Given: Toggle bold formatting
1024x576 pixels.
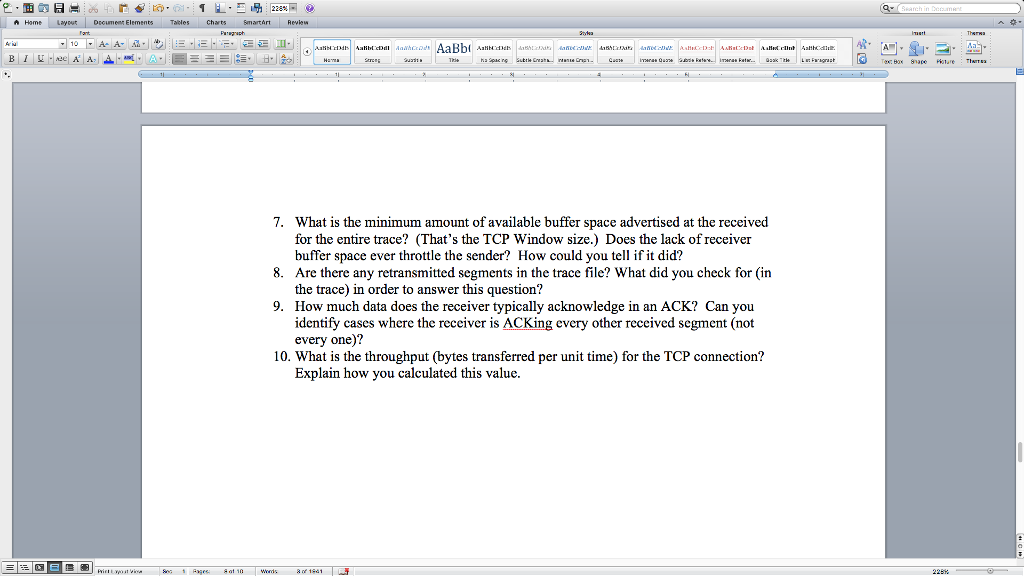Looking at the screenshot, I should click(x=11, y=59).
